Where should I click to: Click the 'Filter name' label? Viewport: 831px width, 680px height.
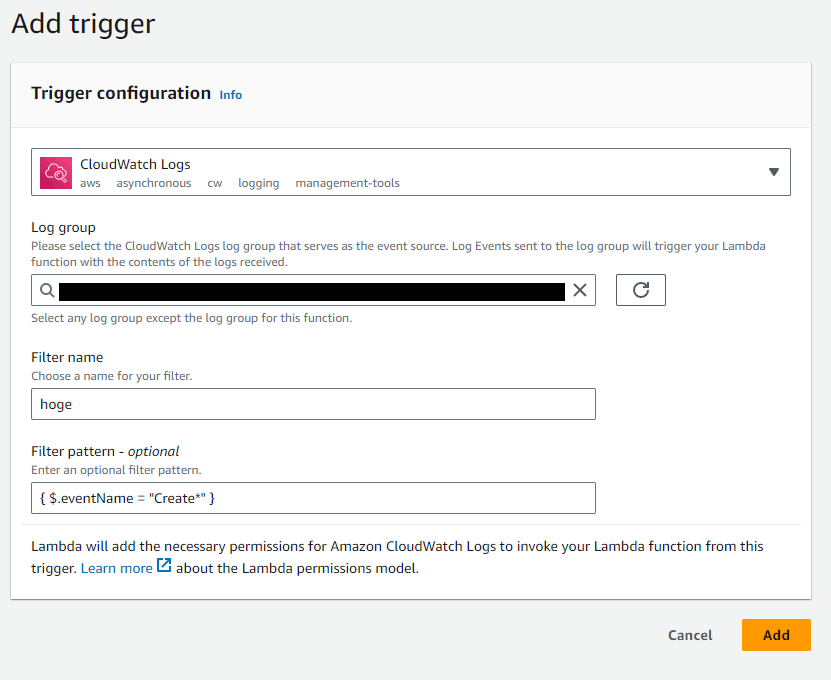[67, 357]
